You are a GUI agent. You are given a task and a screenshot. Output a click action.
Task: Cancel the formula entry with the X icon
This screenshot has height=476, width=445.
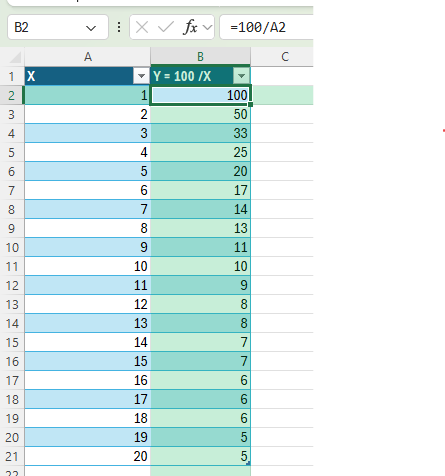[142, 27]
